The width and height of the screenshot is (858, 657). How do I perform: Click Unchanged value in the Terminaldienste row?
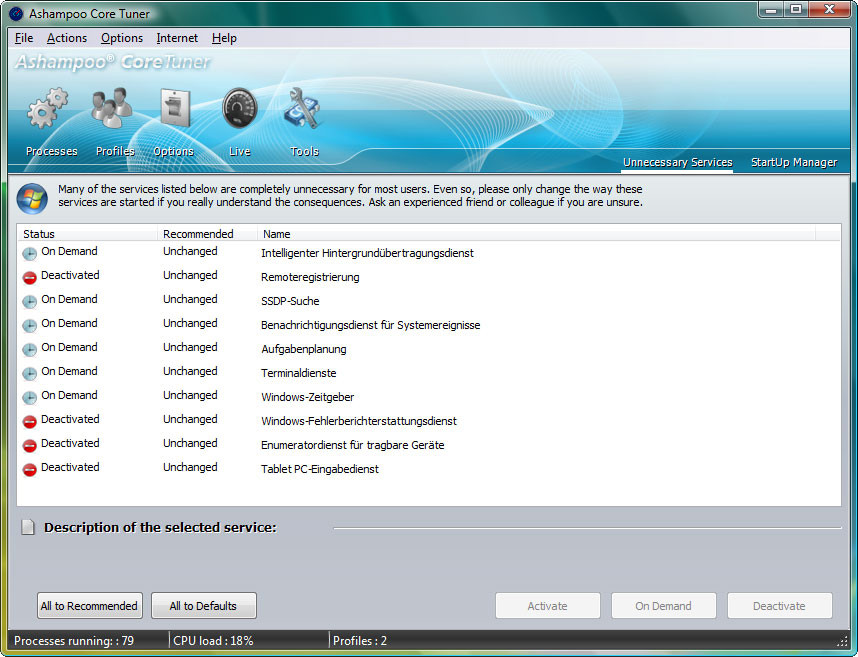pos(190,371)
